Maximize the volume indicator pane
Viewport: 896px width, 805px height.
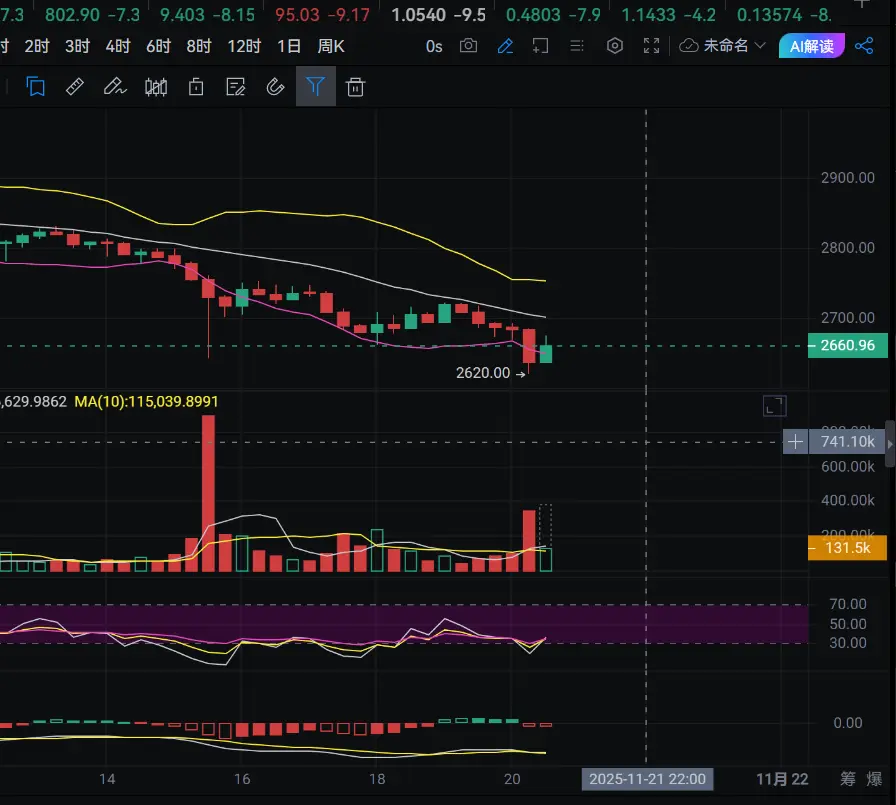point(774,405)
